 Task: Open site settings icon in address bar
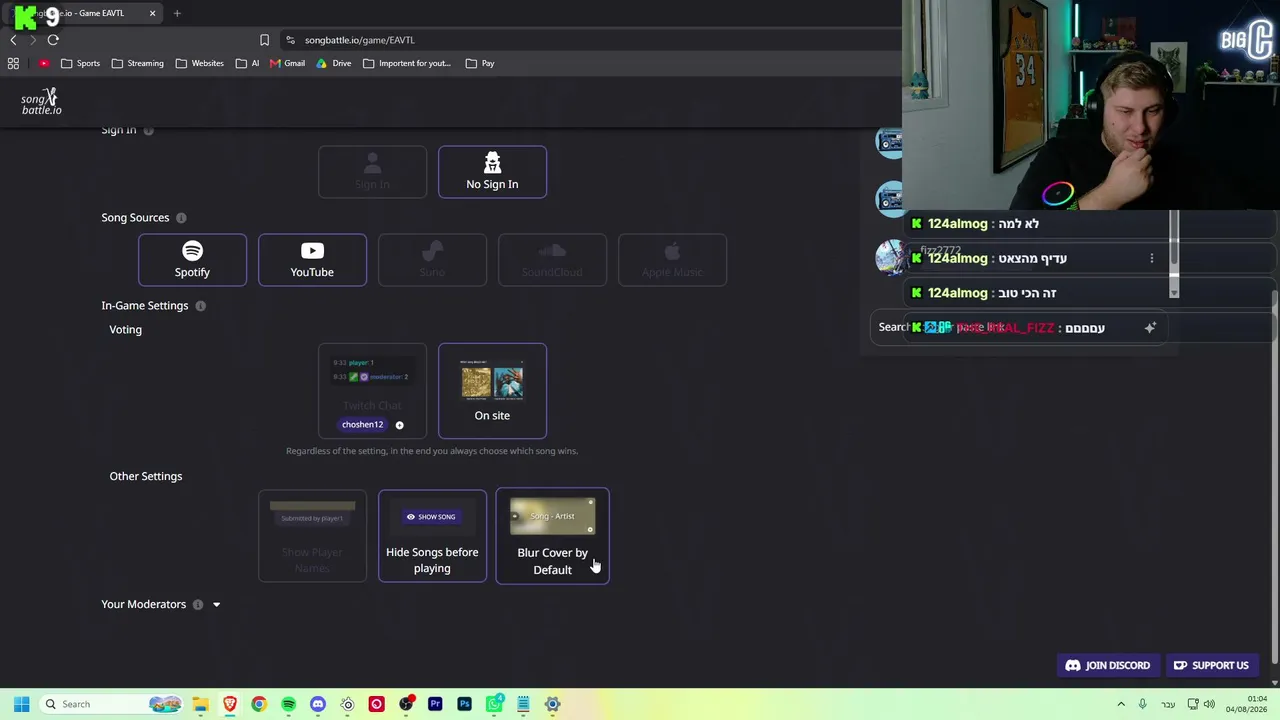coord(290,40)
